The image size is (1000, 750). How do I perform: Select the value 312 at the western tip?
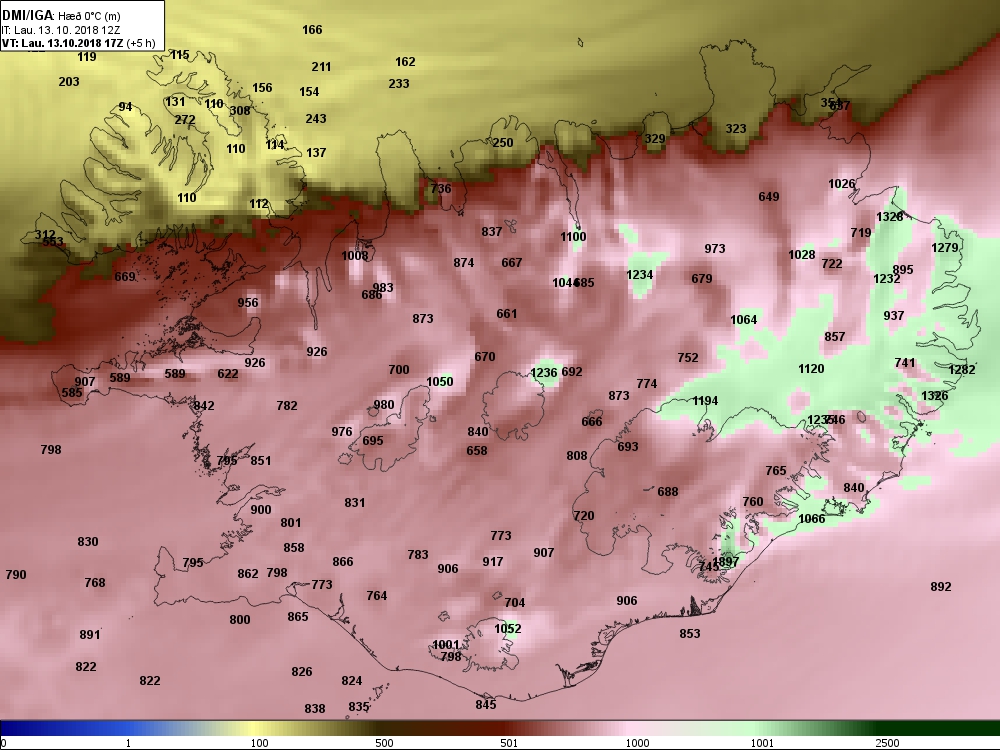pos(45,235)
